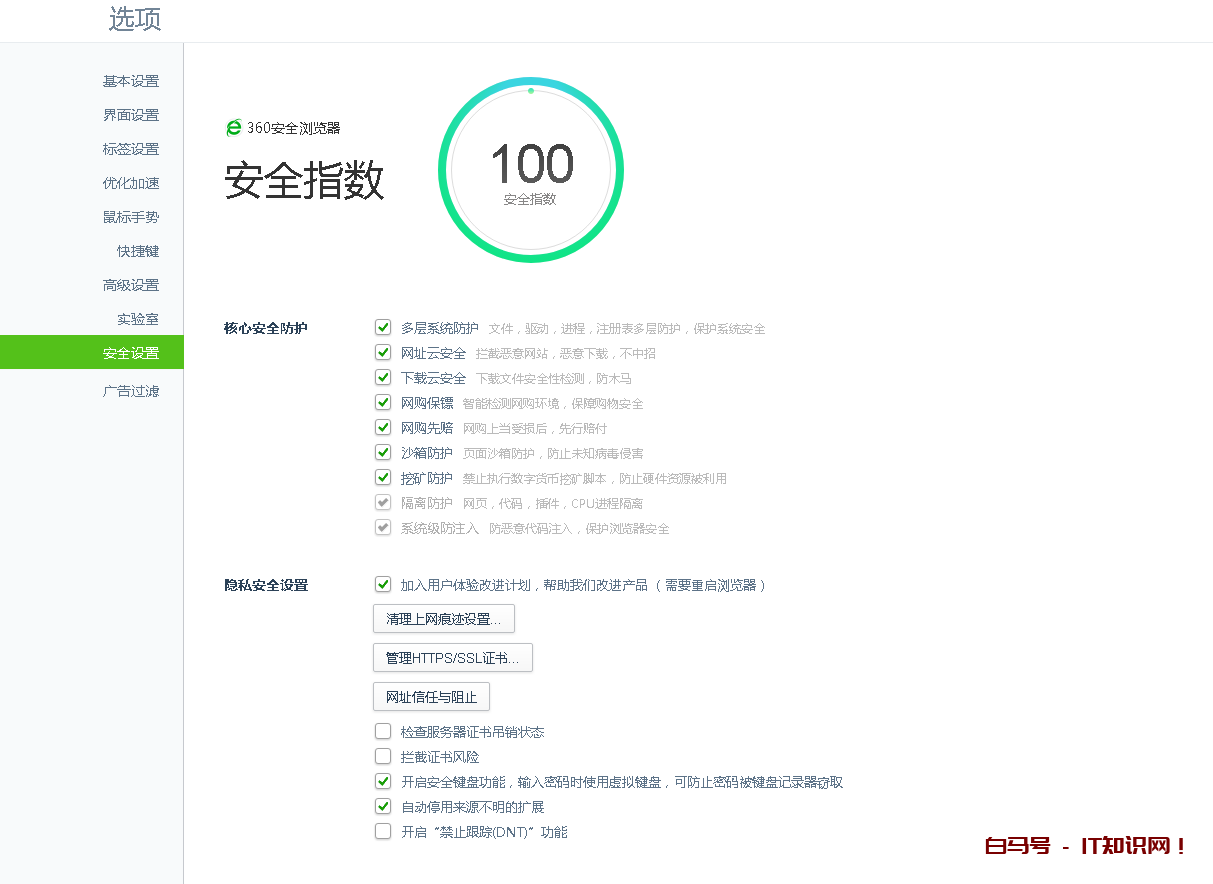Open 鼠标手势 settings

click(130, 217)
